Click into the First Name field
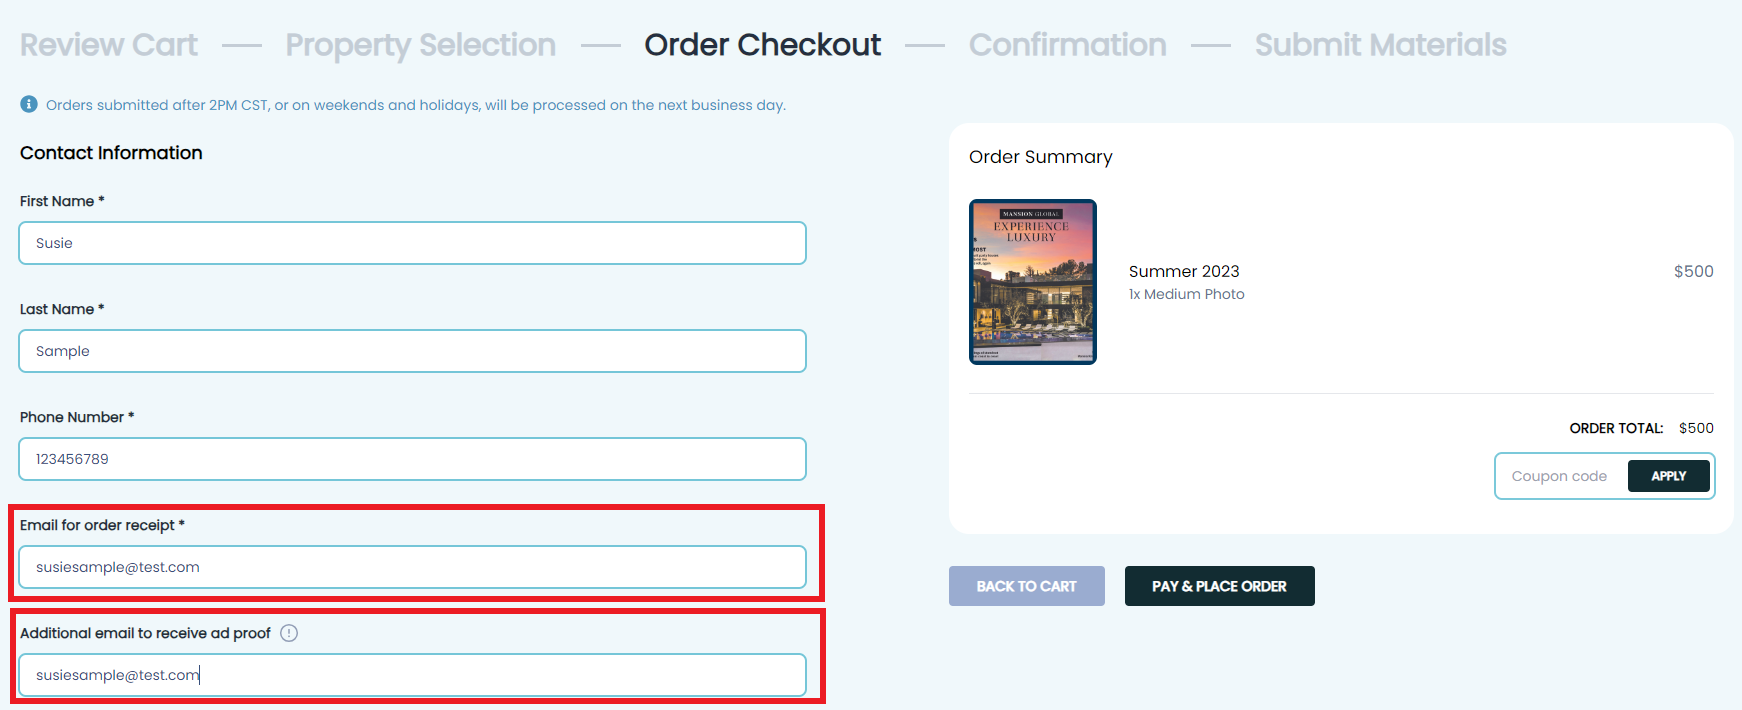 click(412, 243)
